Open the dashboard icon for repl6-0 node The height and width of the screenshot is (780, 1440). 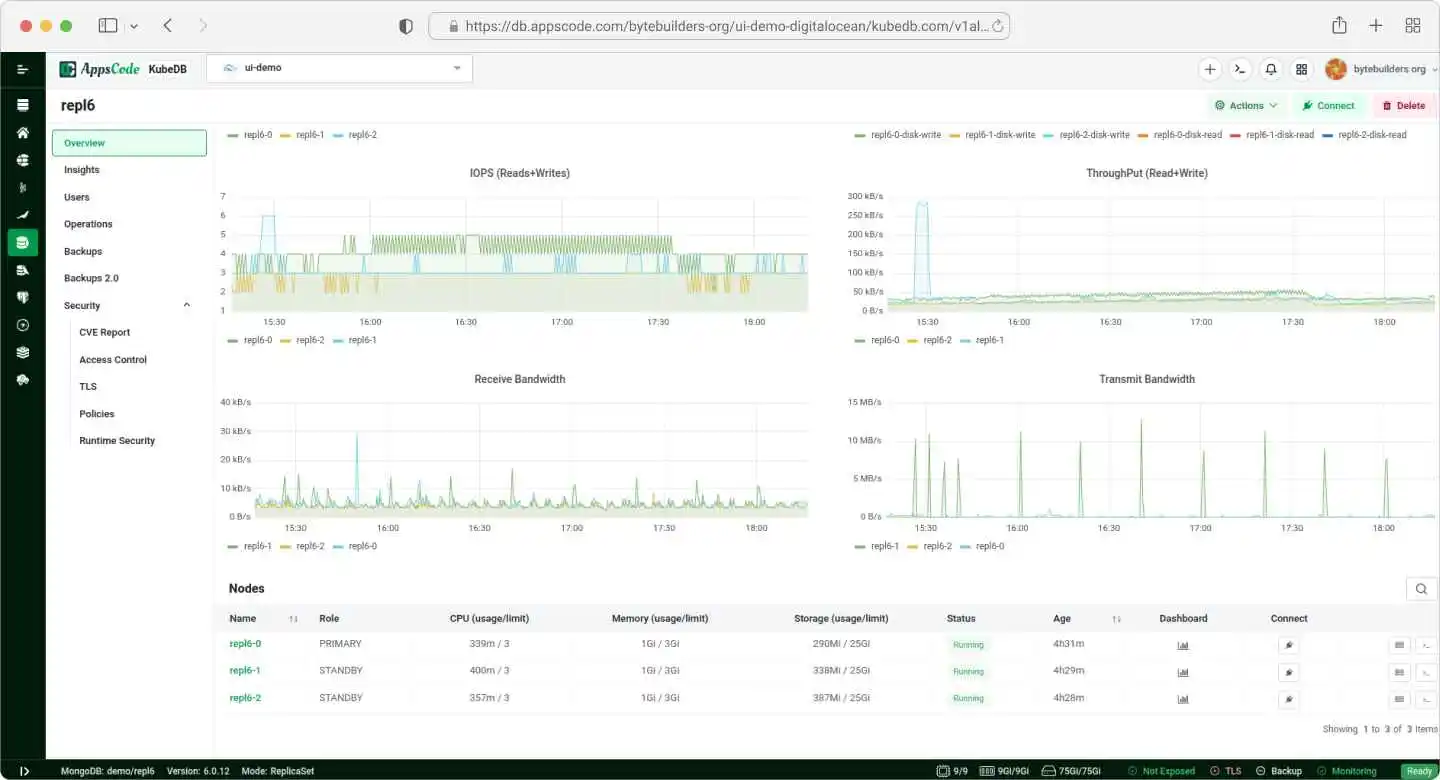(x=1183, y=645)
